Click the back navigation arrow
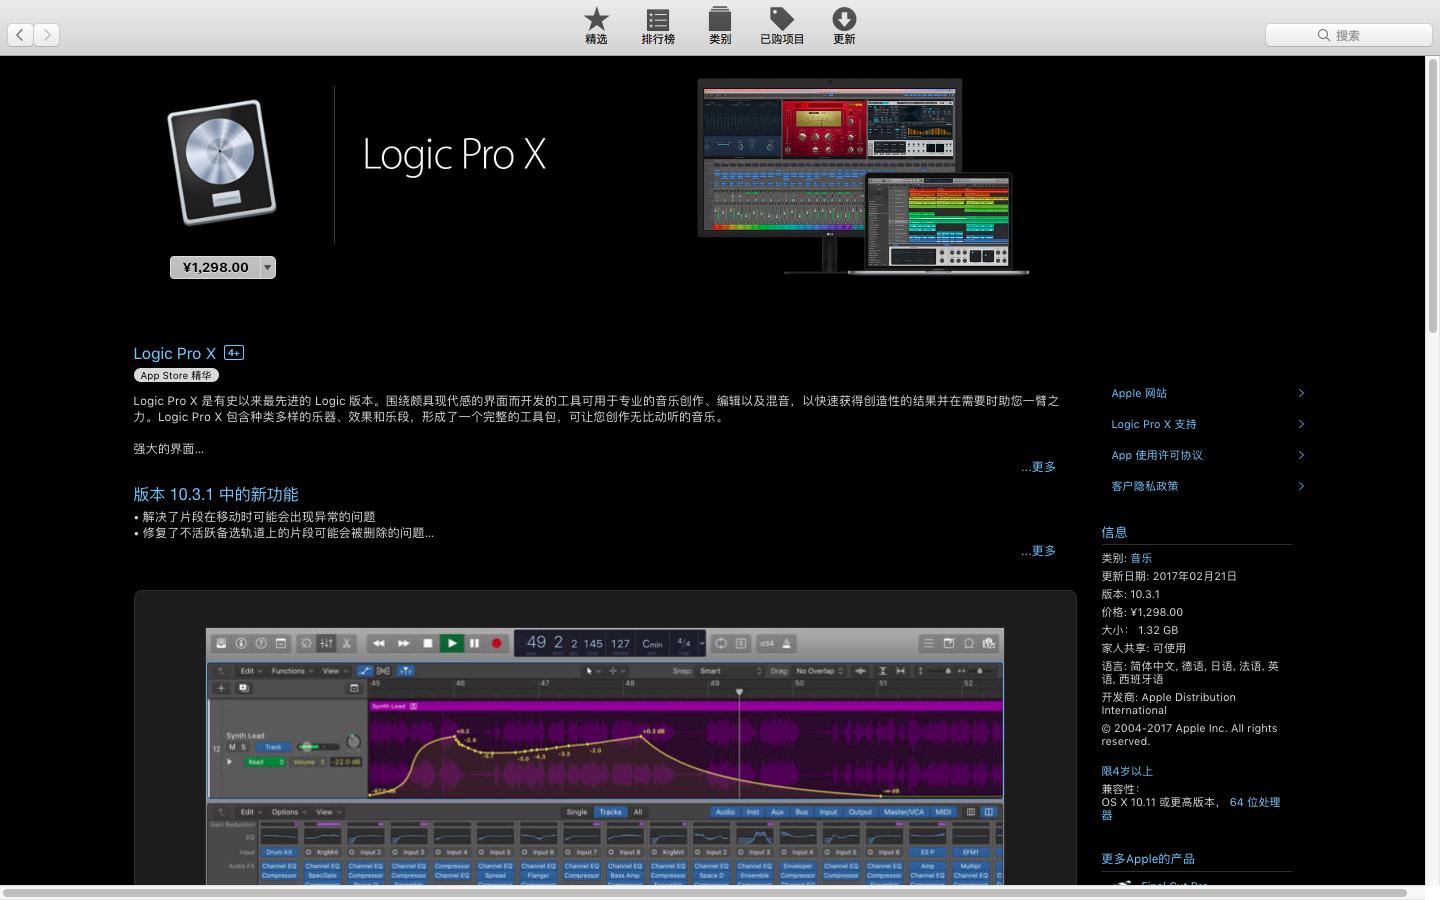This screenshot has width=1440, height=900. pyautogui.click(x=20, y=35)
